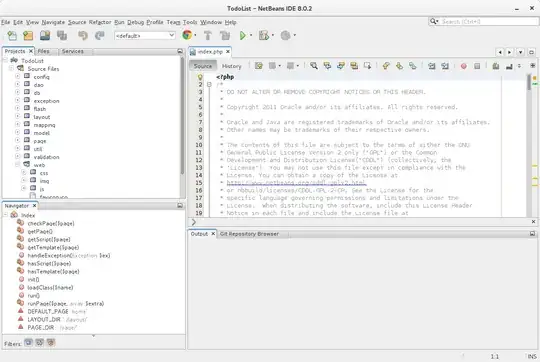Open the Tools menu
The image size is (540, 362).
click(190, 22)
